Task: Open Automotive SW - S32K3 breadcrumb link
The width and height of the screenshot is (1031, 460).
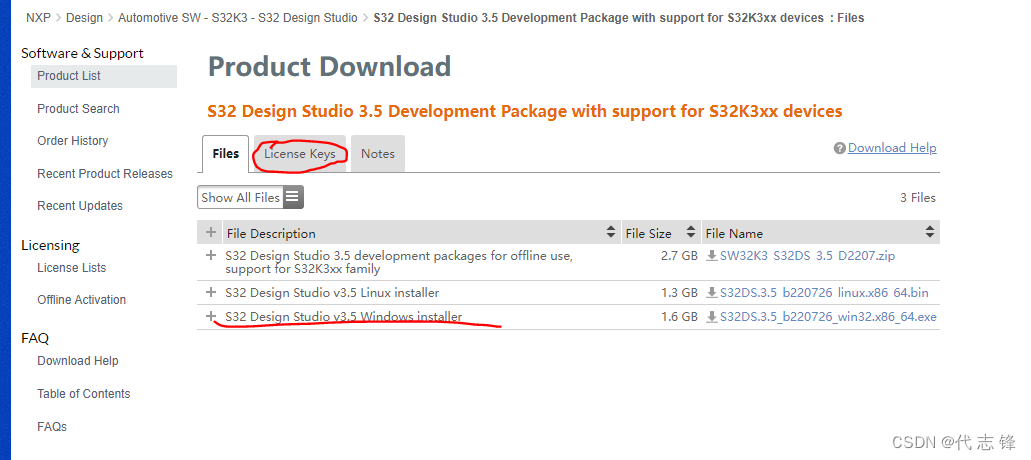Action: tap(238, 18)
